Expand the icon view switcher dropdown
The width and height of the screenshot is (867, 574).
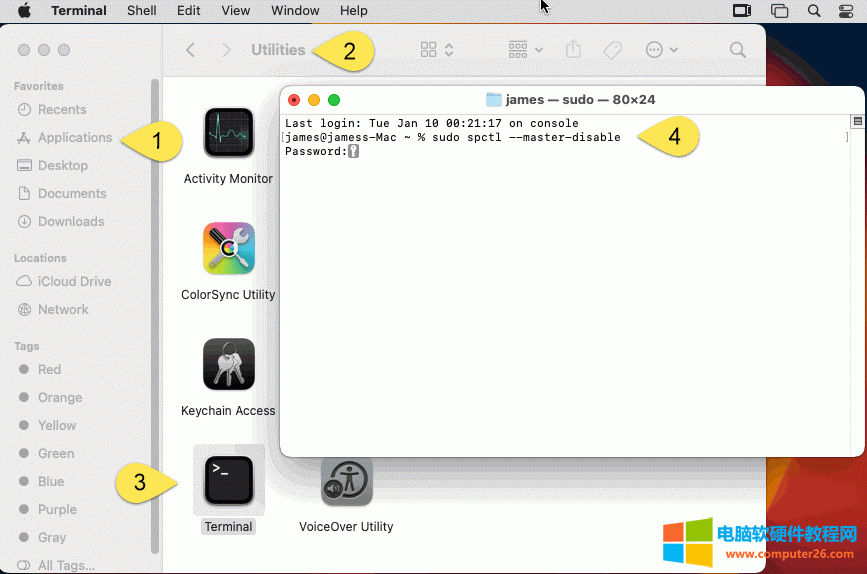coord(437,50)
